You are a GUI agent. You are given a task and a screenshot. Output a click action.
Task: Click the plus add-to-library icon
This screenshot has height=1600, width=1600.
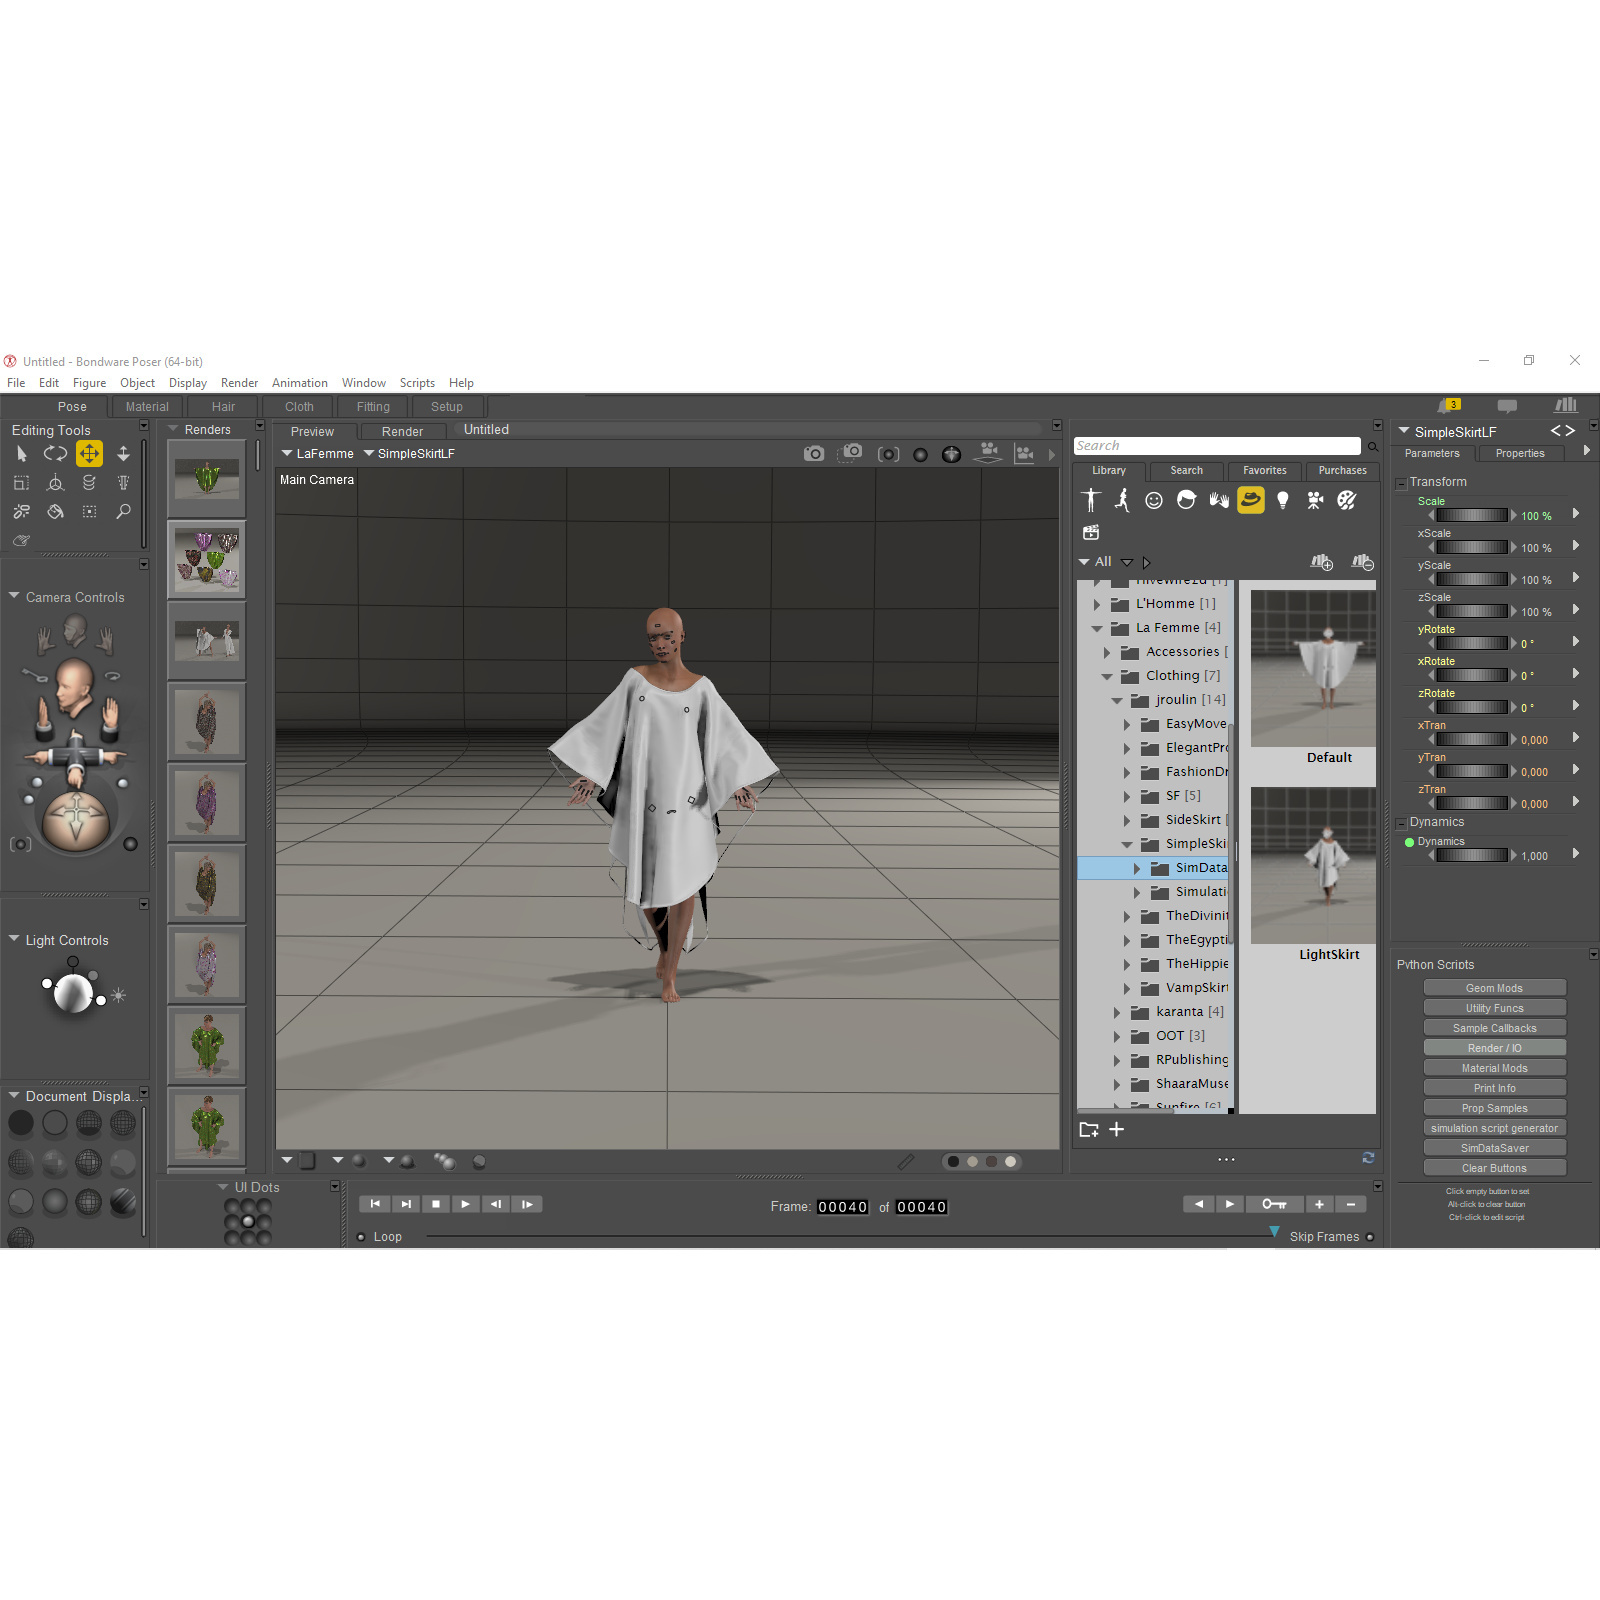[1117, 1130]
